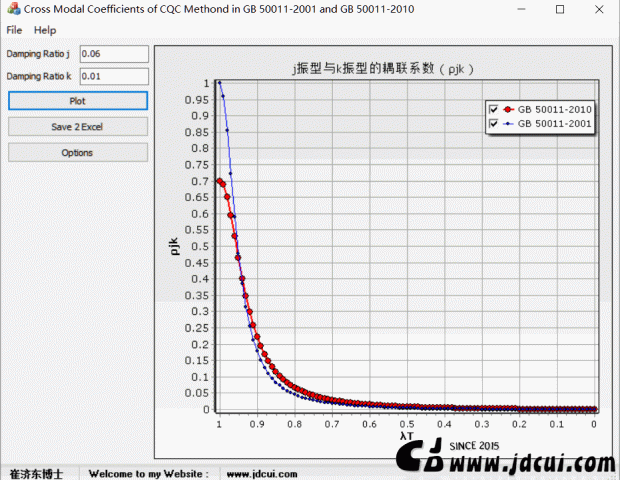
Task: Click the Save 2 Excel button
Action: click(78, 127)
